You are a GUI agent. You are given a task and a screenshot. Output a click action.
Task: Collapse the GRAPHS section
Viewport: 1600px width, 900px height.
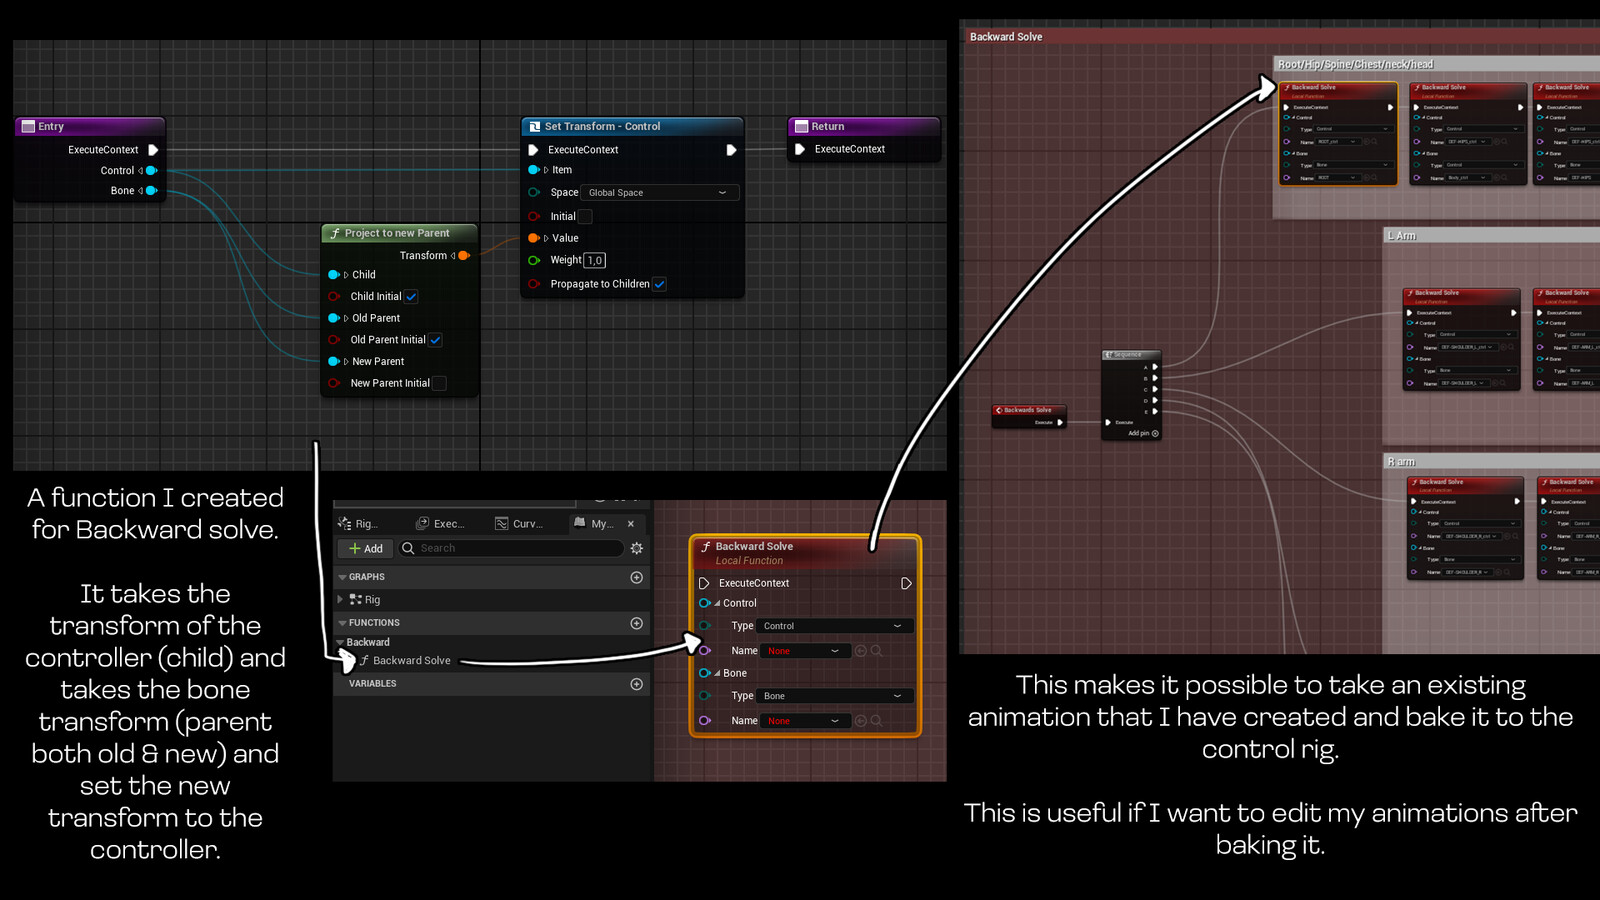pos(342,577)
